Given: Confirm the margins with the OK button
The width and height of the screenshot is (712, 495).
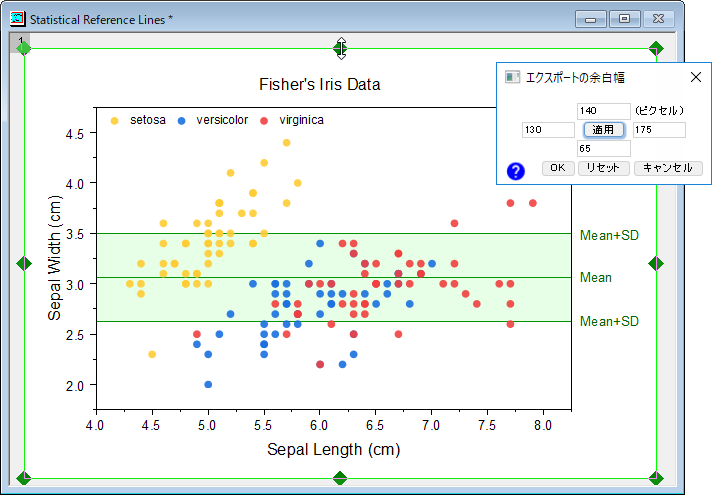Looking at the screenshot, I should pyautogui.click(x=558, y=168).
